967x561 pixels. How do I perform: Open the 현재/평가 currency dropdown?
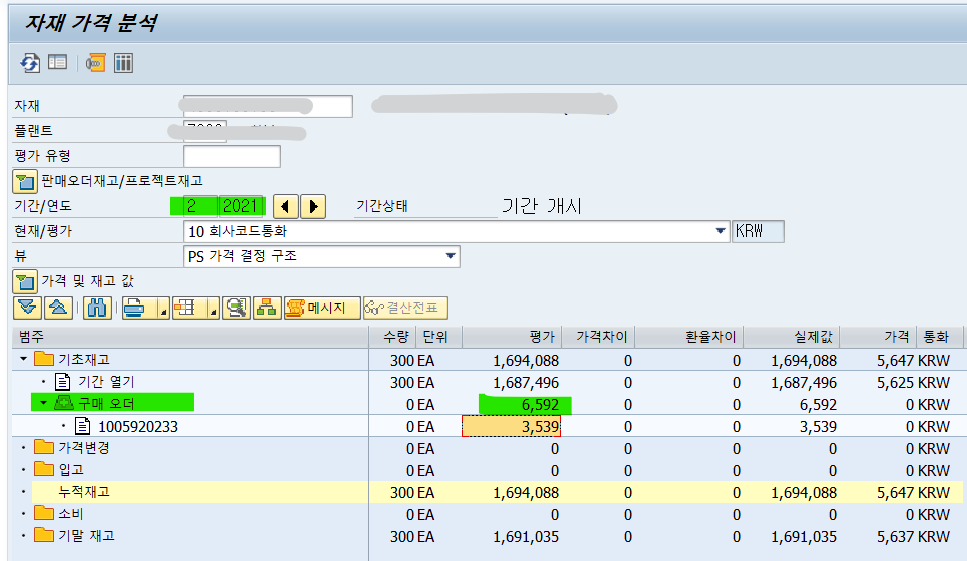click(x=721, y=232)
